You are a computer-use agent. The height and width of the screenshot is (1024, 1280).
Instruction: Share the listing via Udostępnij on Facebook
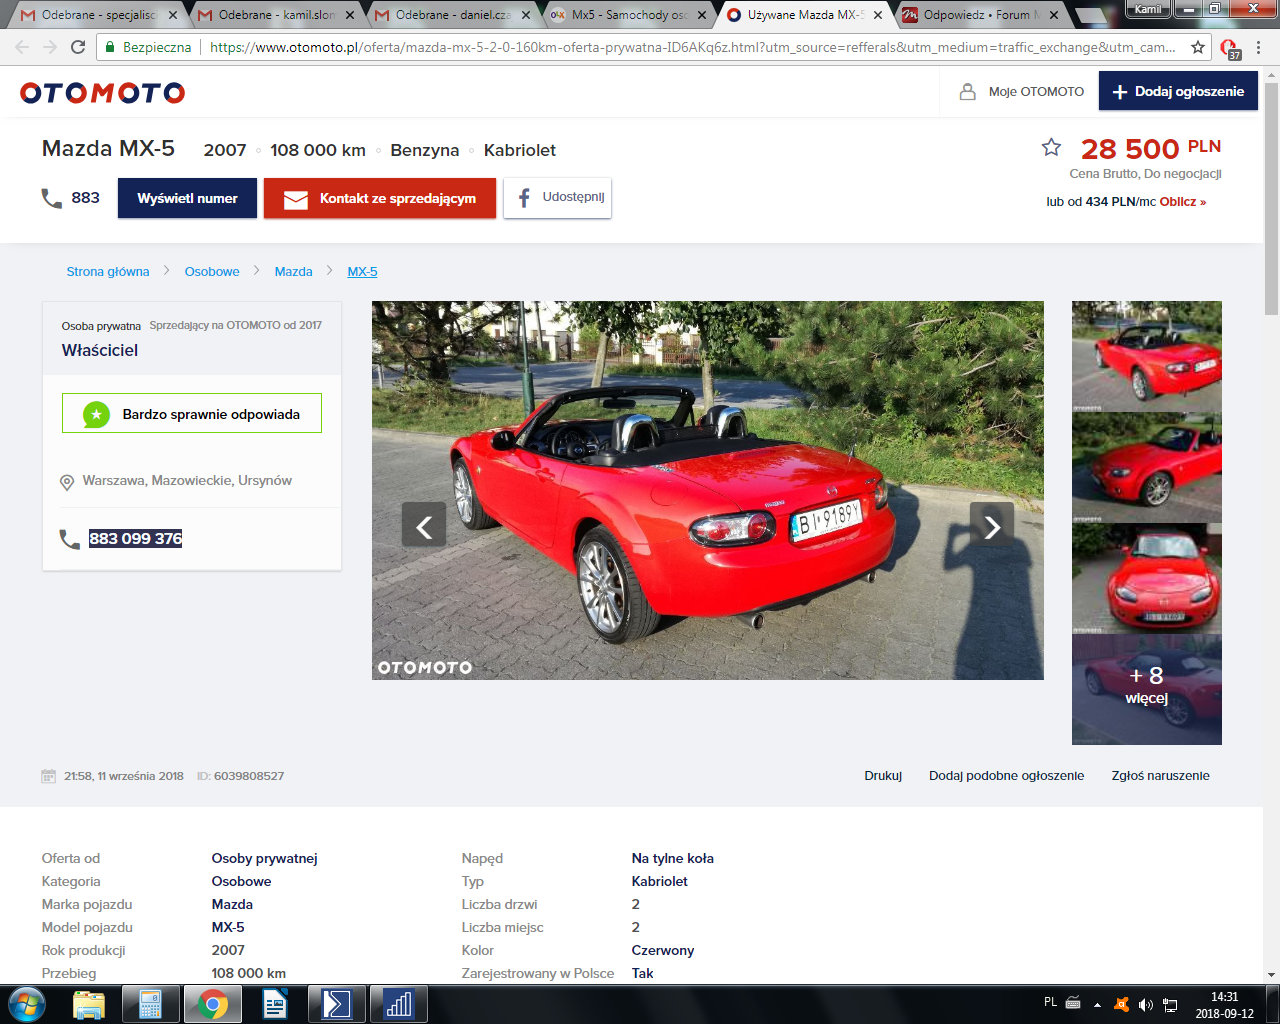coord(557,197)
